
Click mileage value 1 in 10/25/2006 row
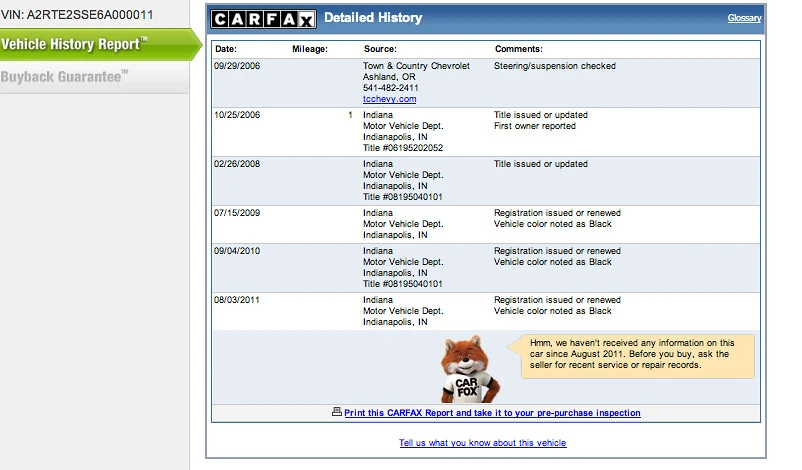(x=350, y=115)
